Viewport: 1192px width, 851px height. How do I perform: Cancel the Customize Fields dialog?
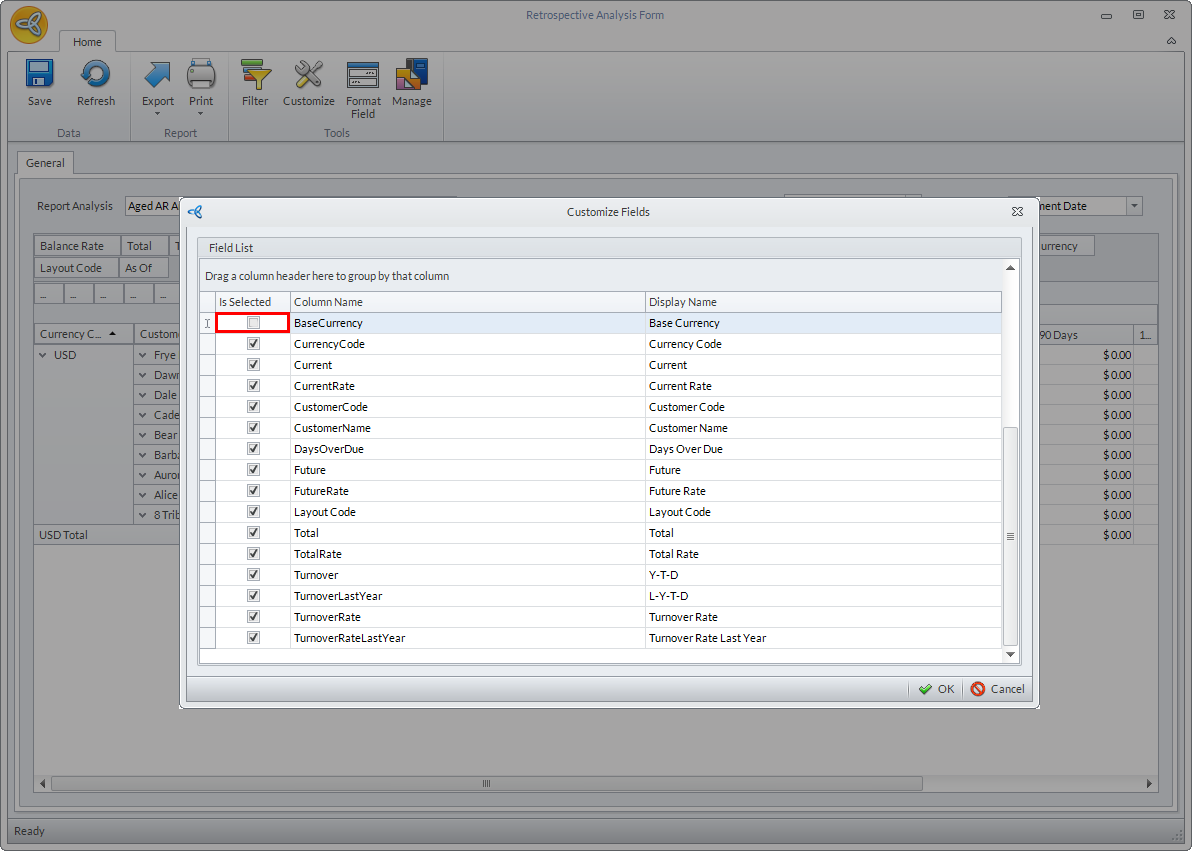(997, 689)
